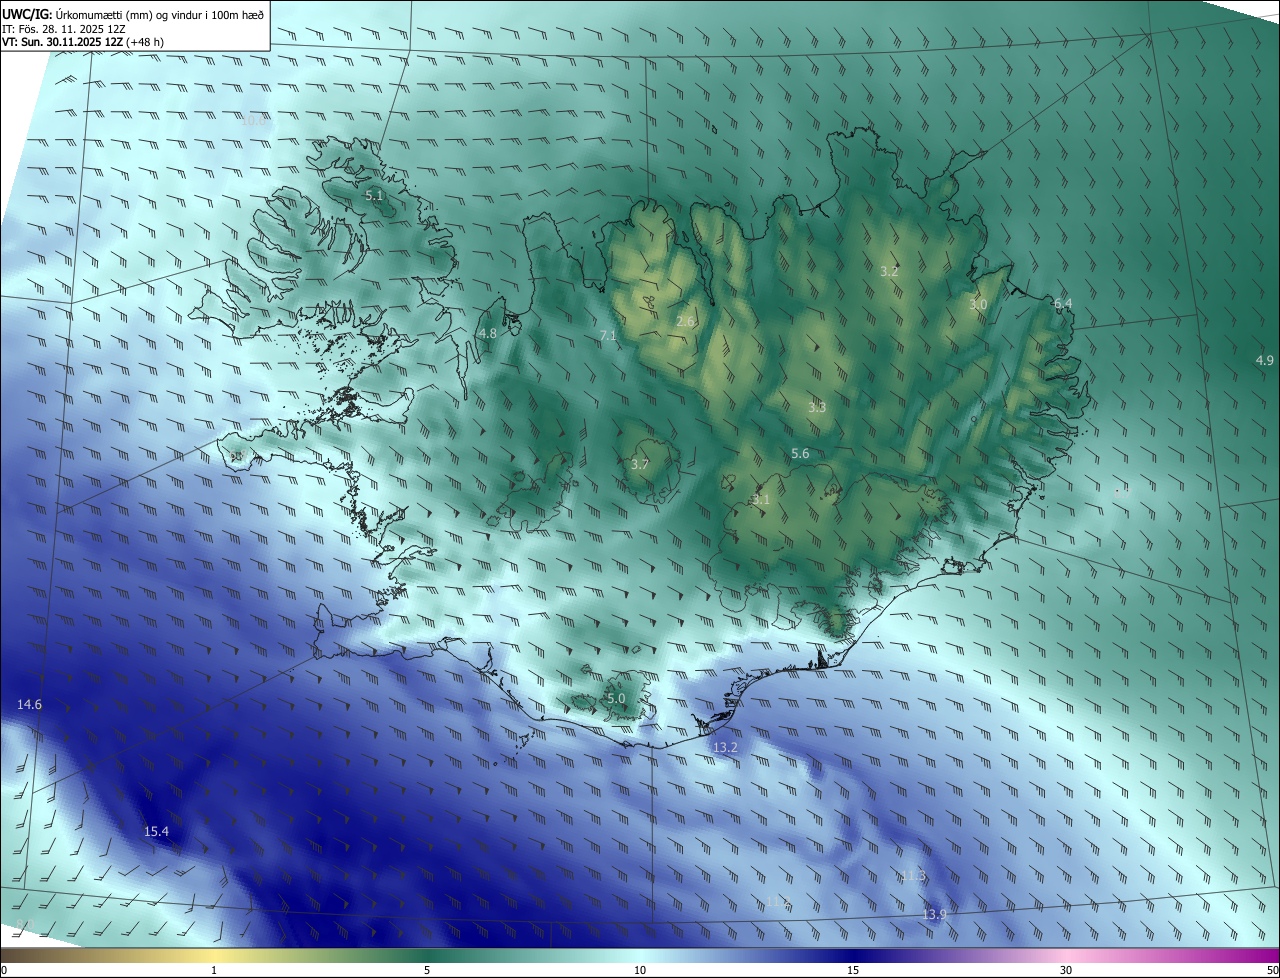Click the 15.4 value in the dark blue band
The height and width of the screenshot is (978, 1280).
pyautogui.click(x=156, y=831)
